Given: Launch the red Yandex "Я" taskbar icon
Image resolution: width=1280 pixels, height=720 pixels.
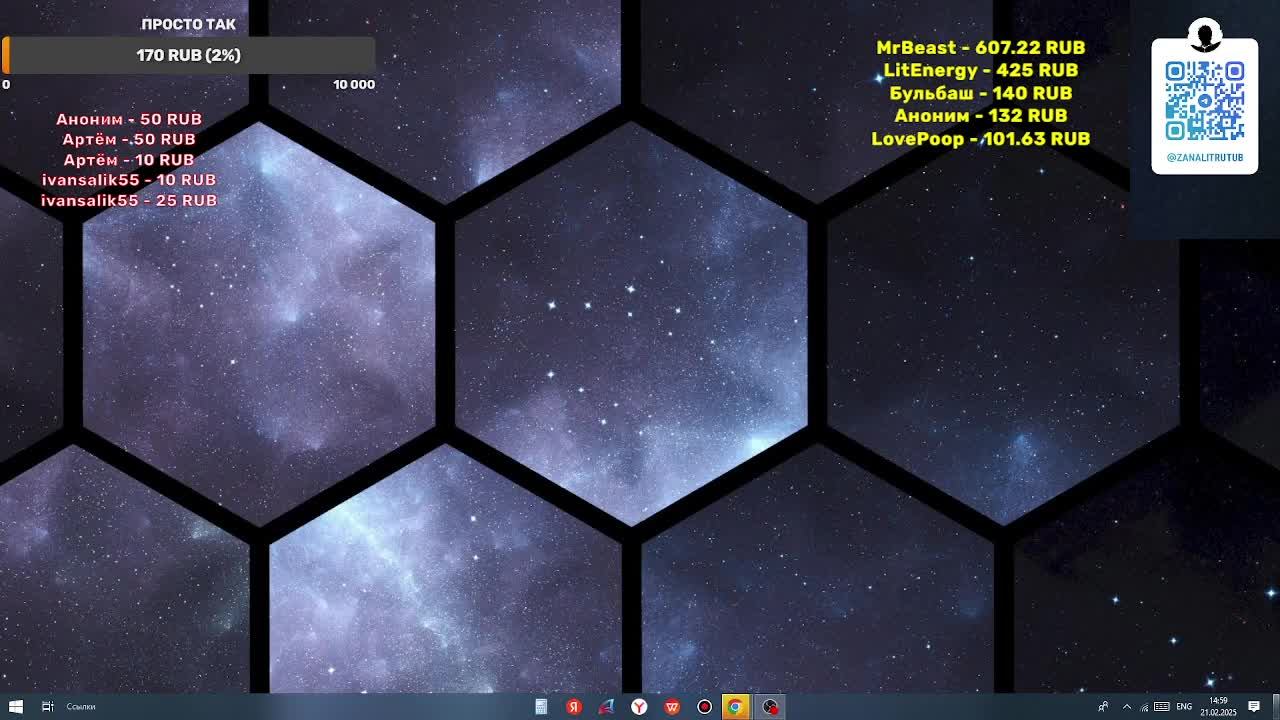Looking at the screenshot, I should pos(574,706).
